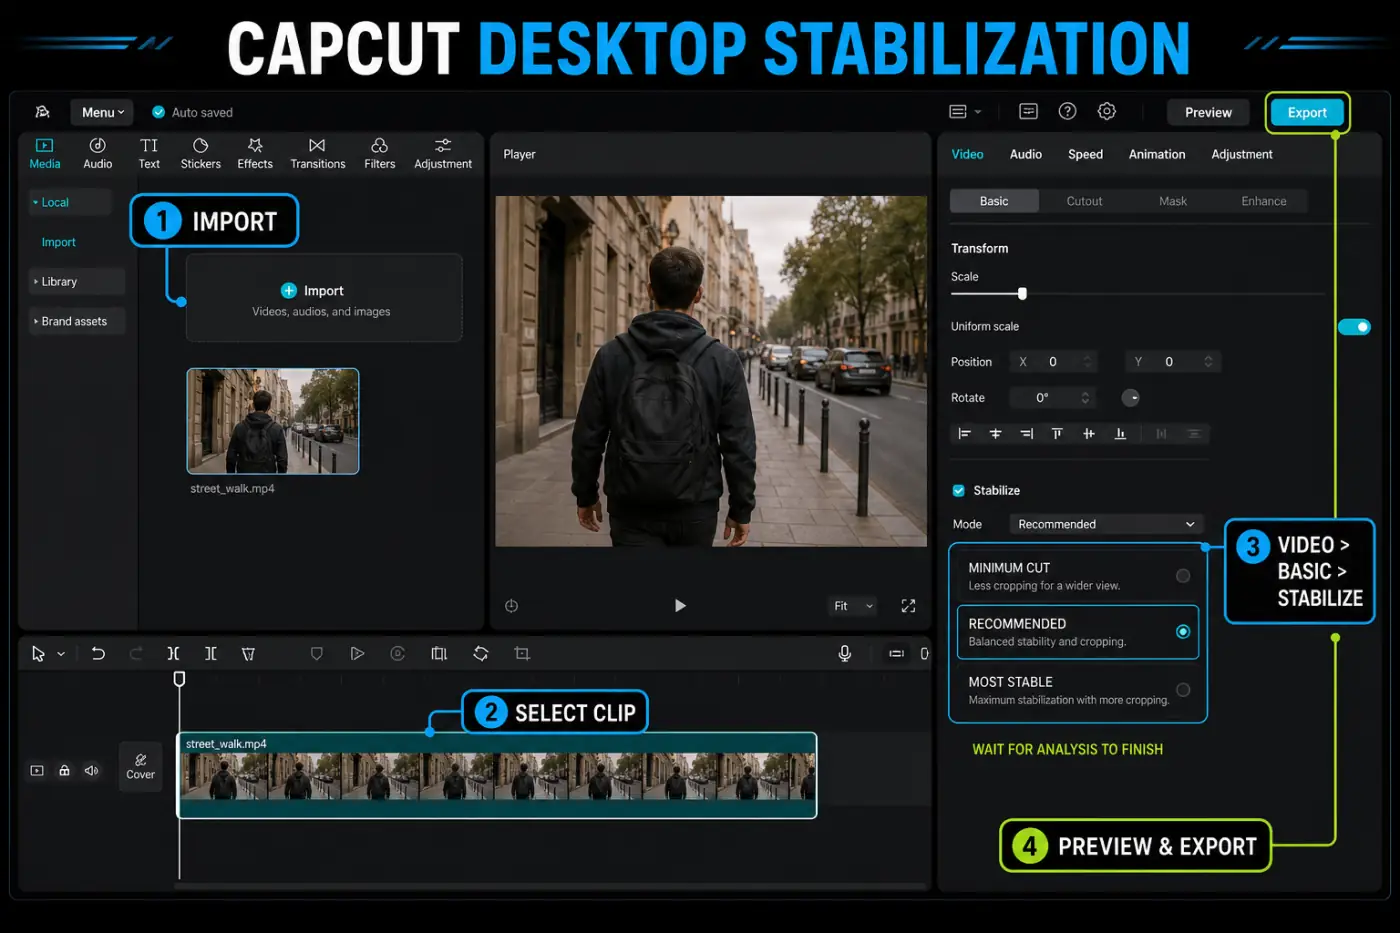The image size is (1400, 933).
Task: Click the Import link in sidebar
Action: (58, 242)
